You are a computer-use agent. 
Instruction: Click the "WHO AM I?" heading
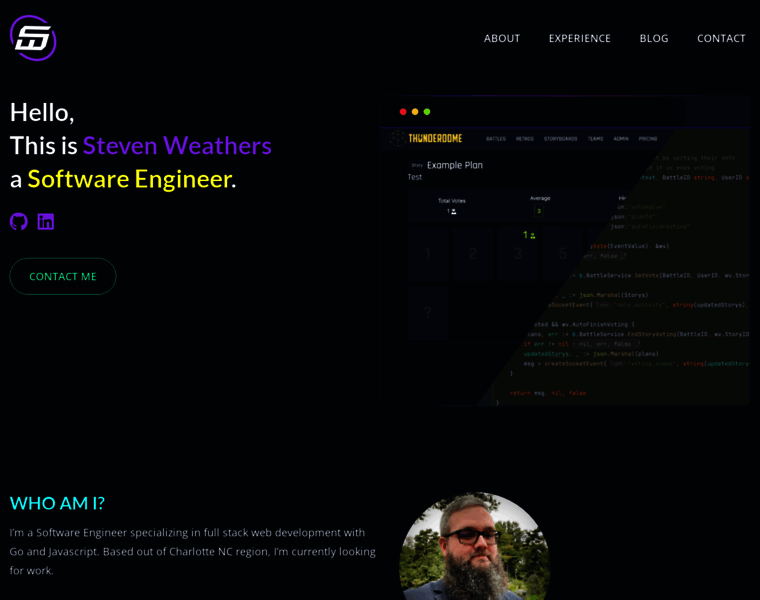(57, 503)
